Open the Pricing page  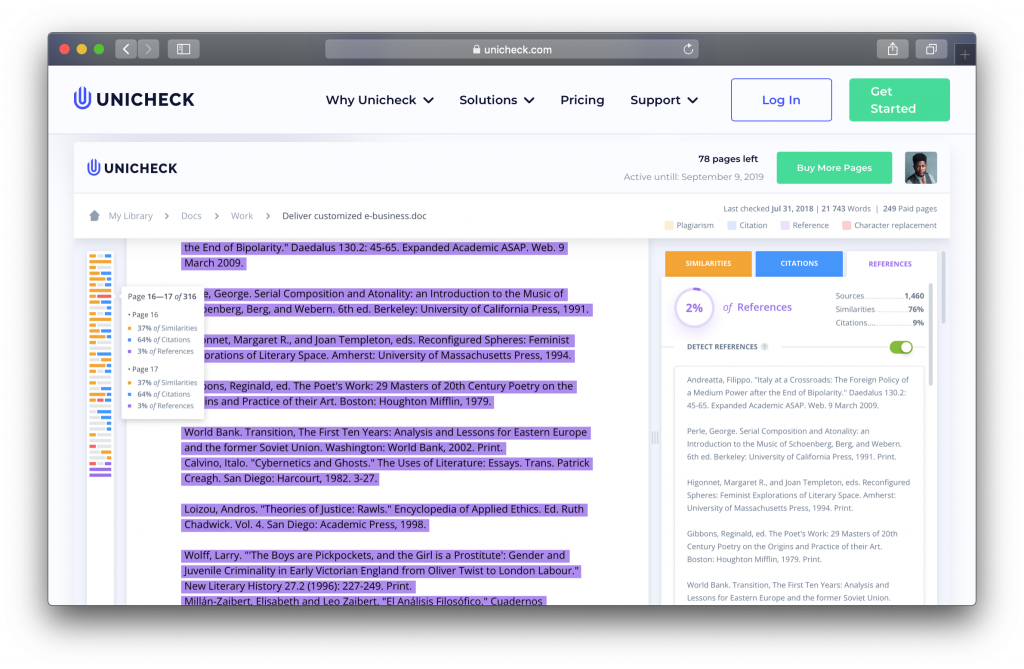pos(582,100)
